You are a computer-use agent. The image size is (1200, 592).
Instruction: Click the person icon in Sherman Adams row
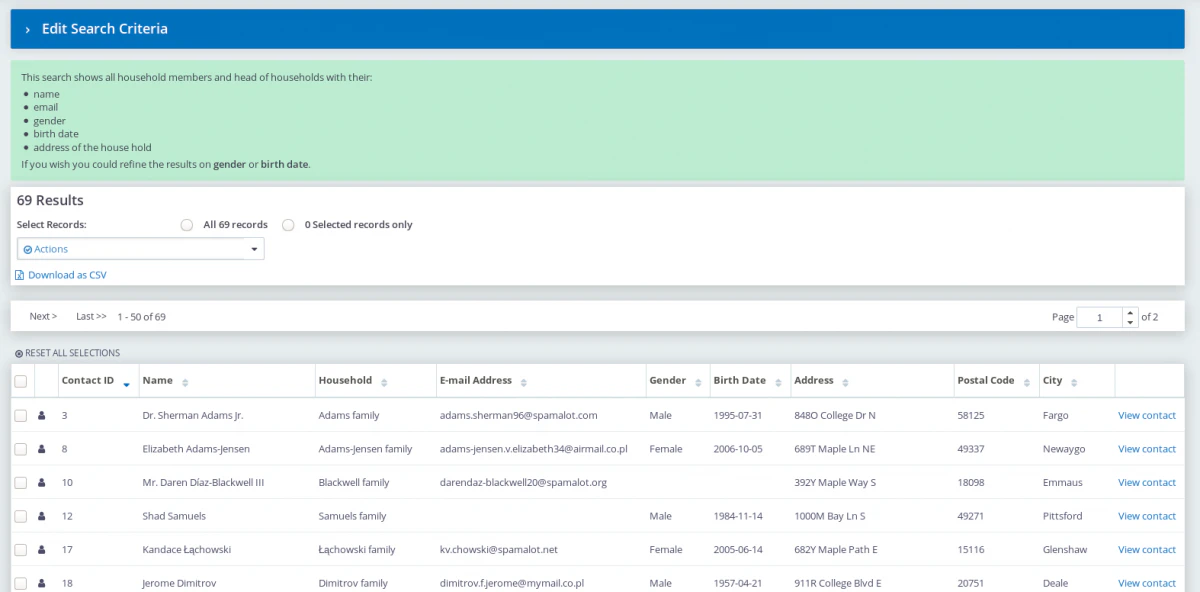(42, 416)
